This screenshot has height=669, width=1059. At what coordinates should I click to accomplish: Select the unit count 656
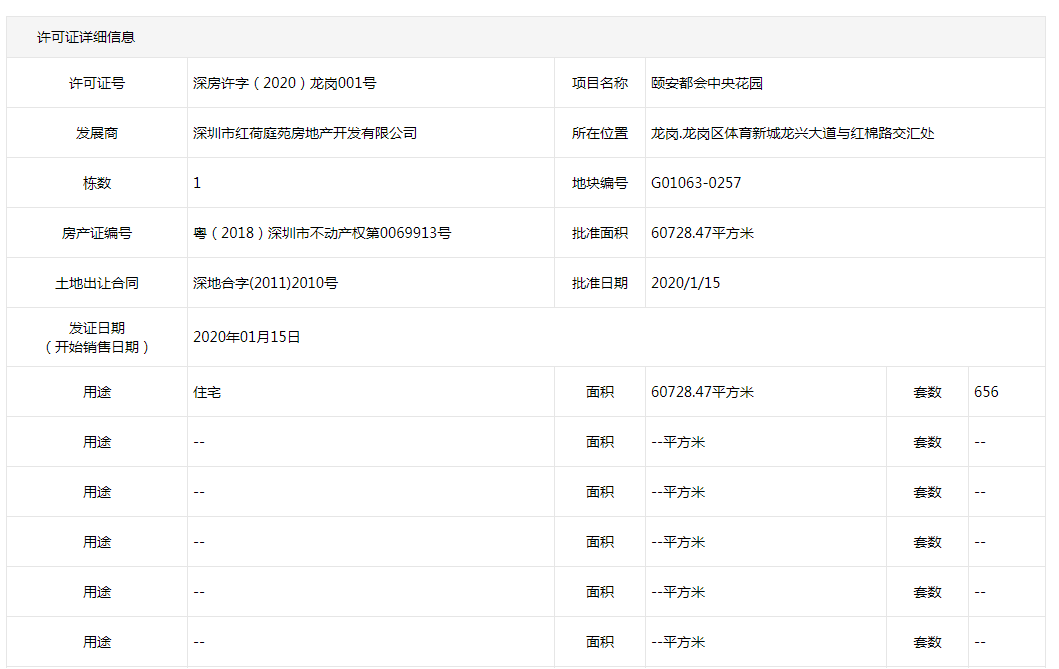(986, 392)
